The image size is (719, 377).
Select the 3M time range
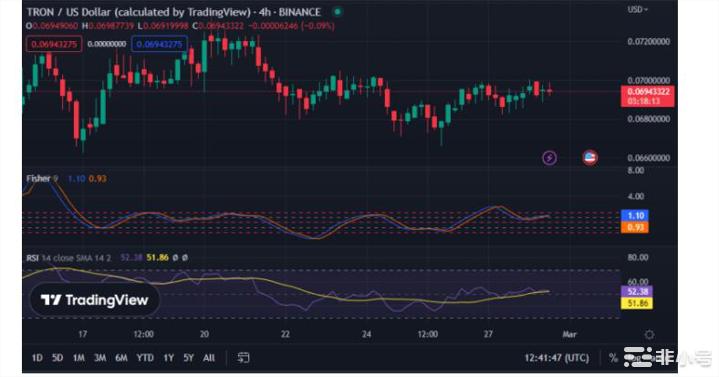pos(100,358)
